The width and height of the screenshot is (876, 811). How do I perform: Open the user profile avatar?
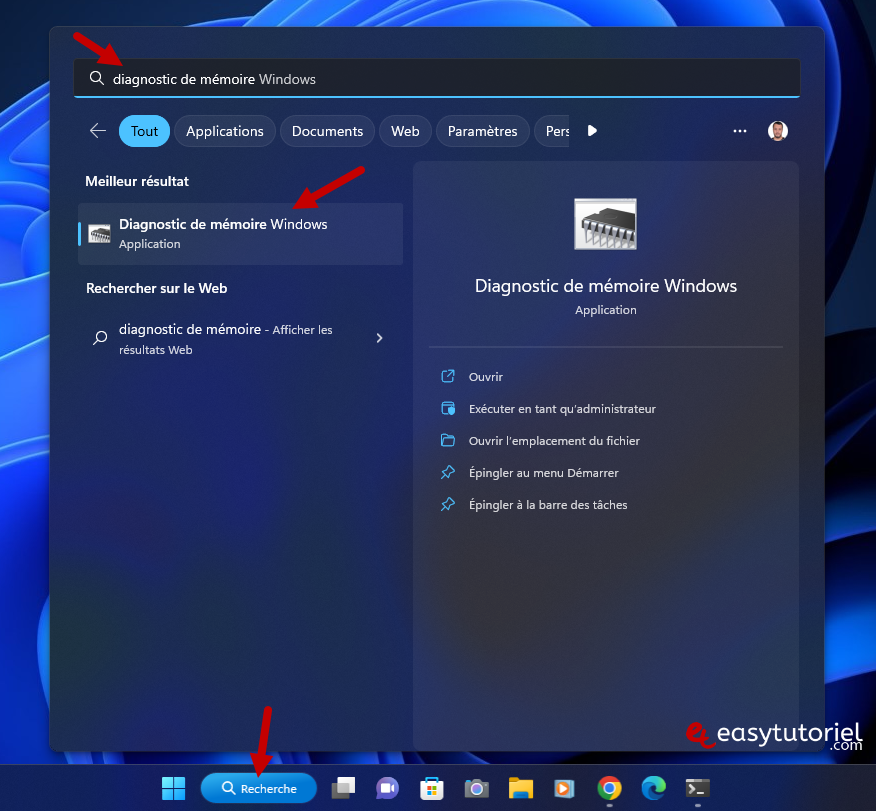coord(777,131)
